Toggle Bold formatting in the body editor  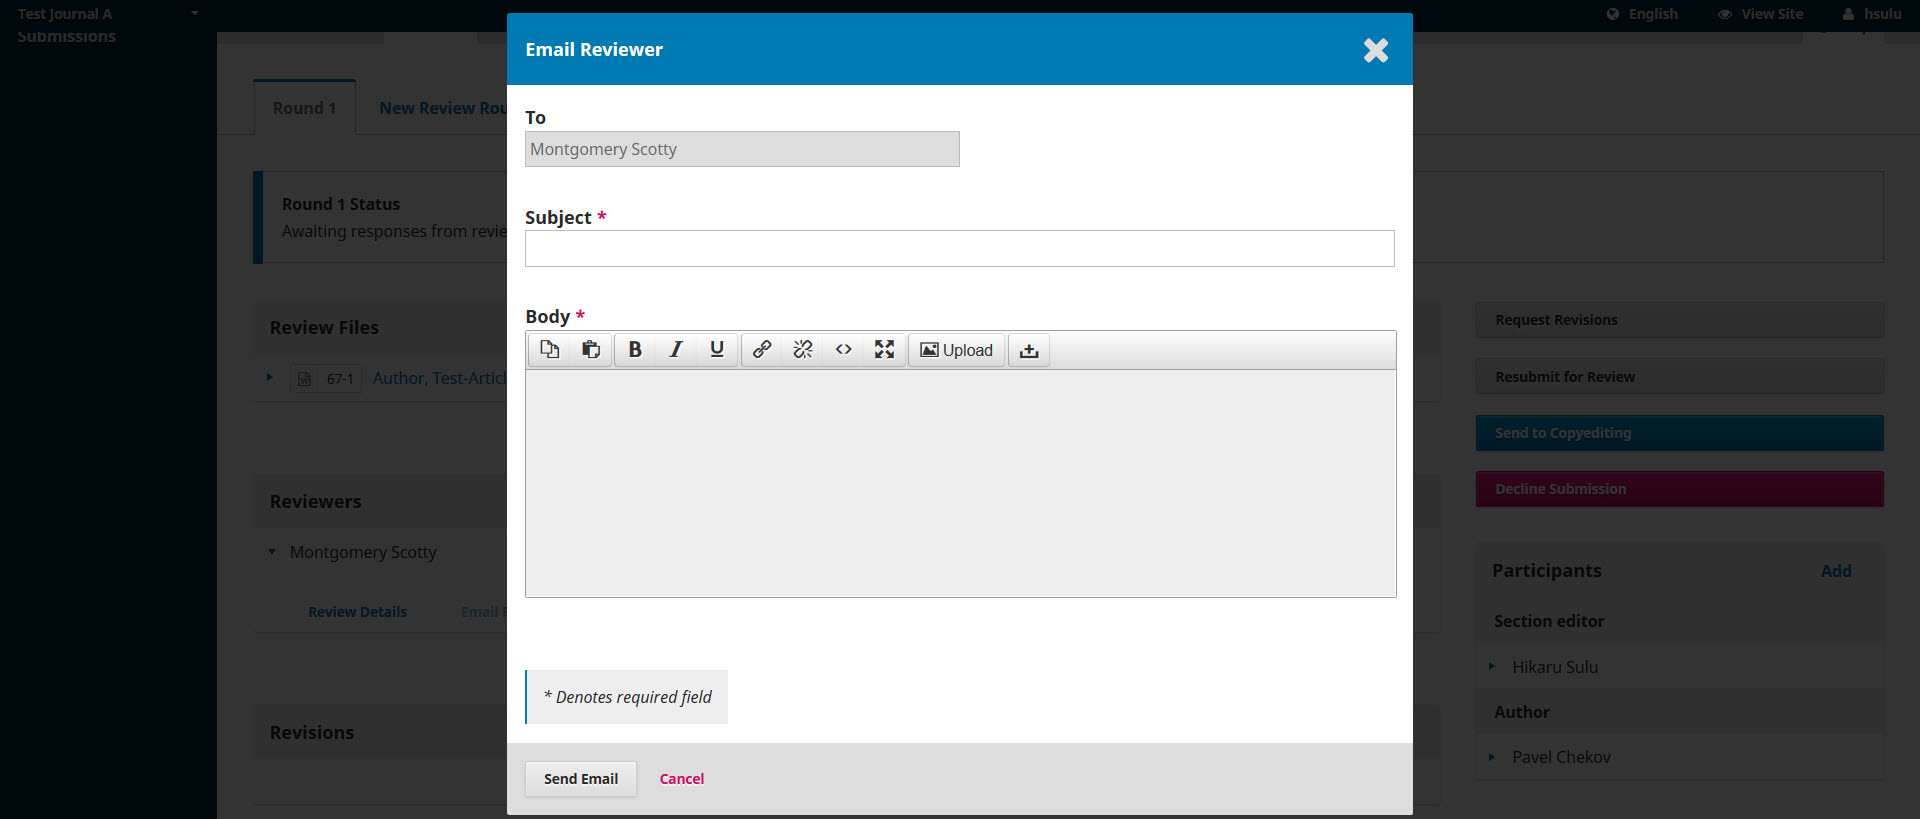[x=635, y=349]
